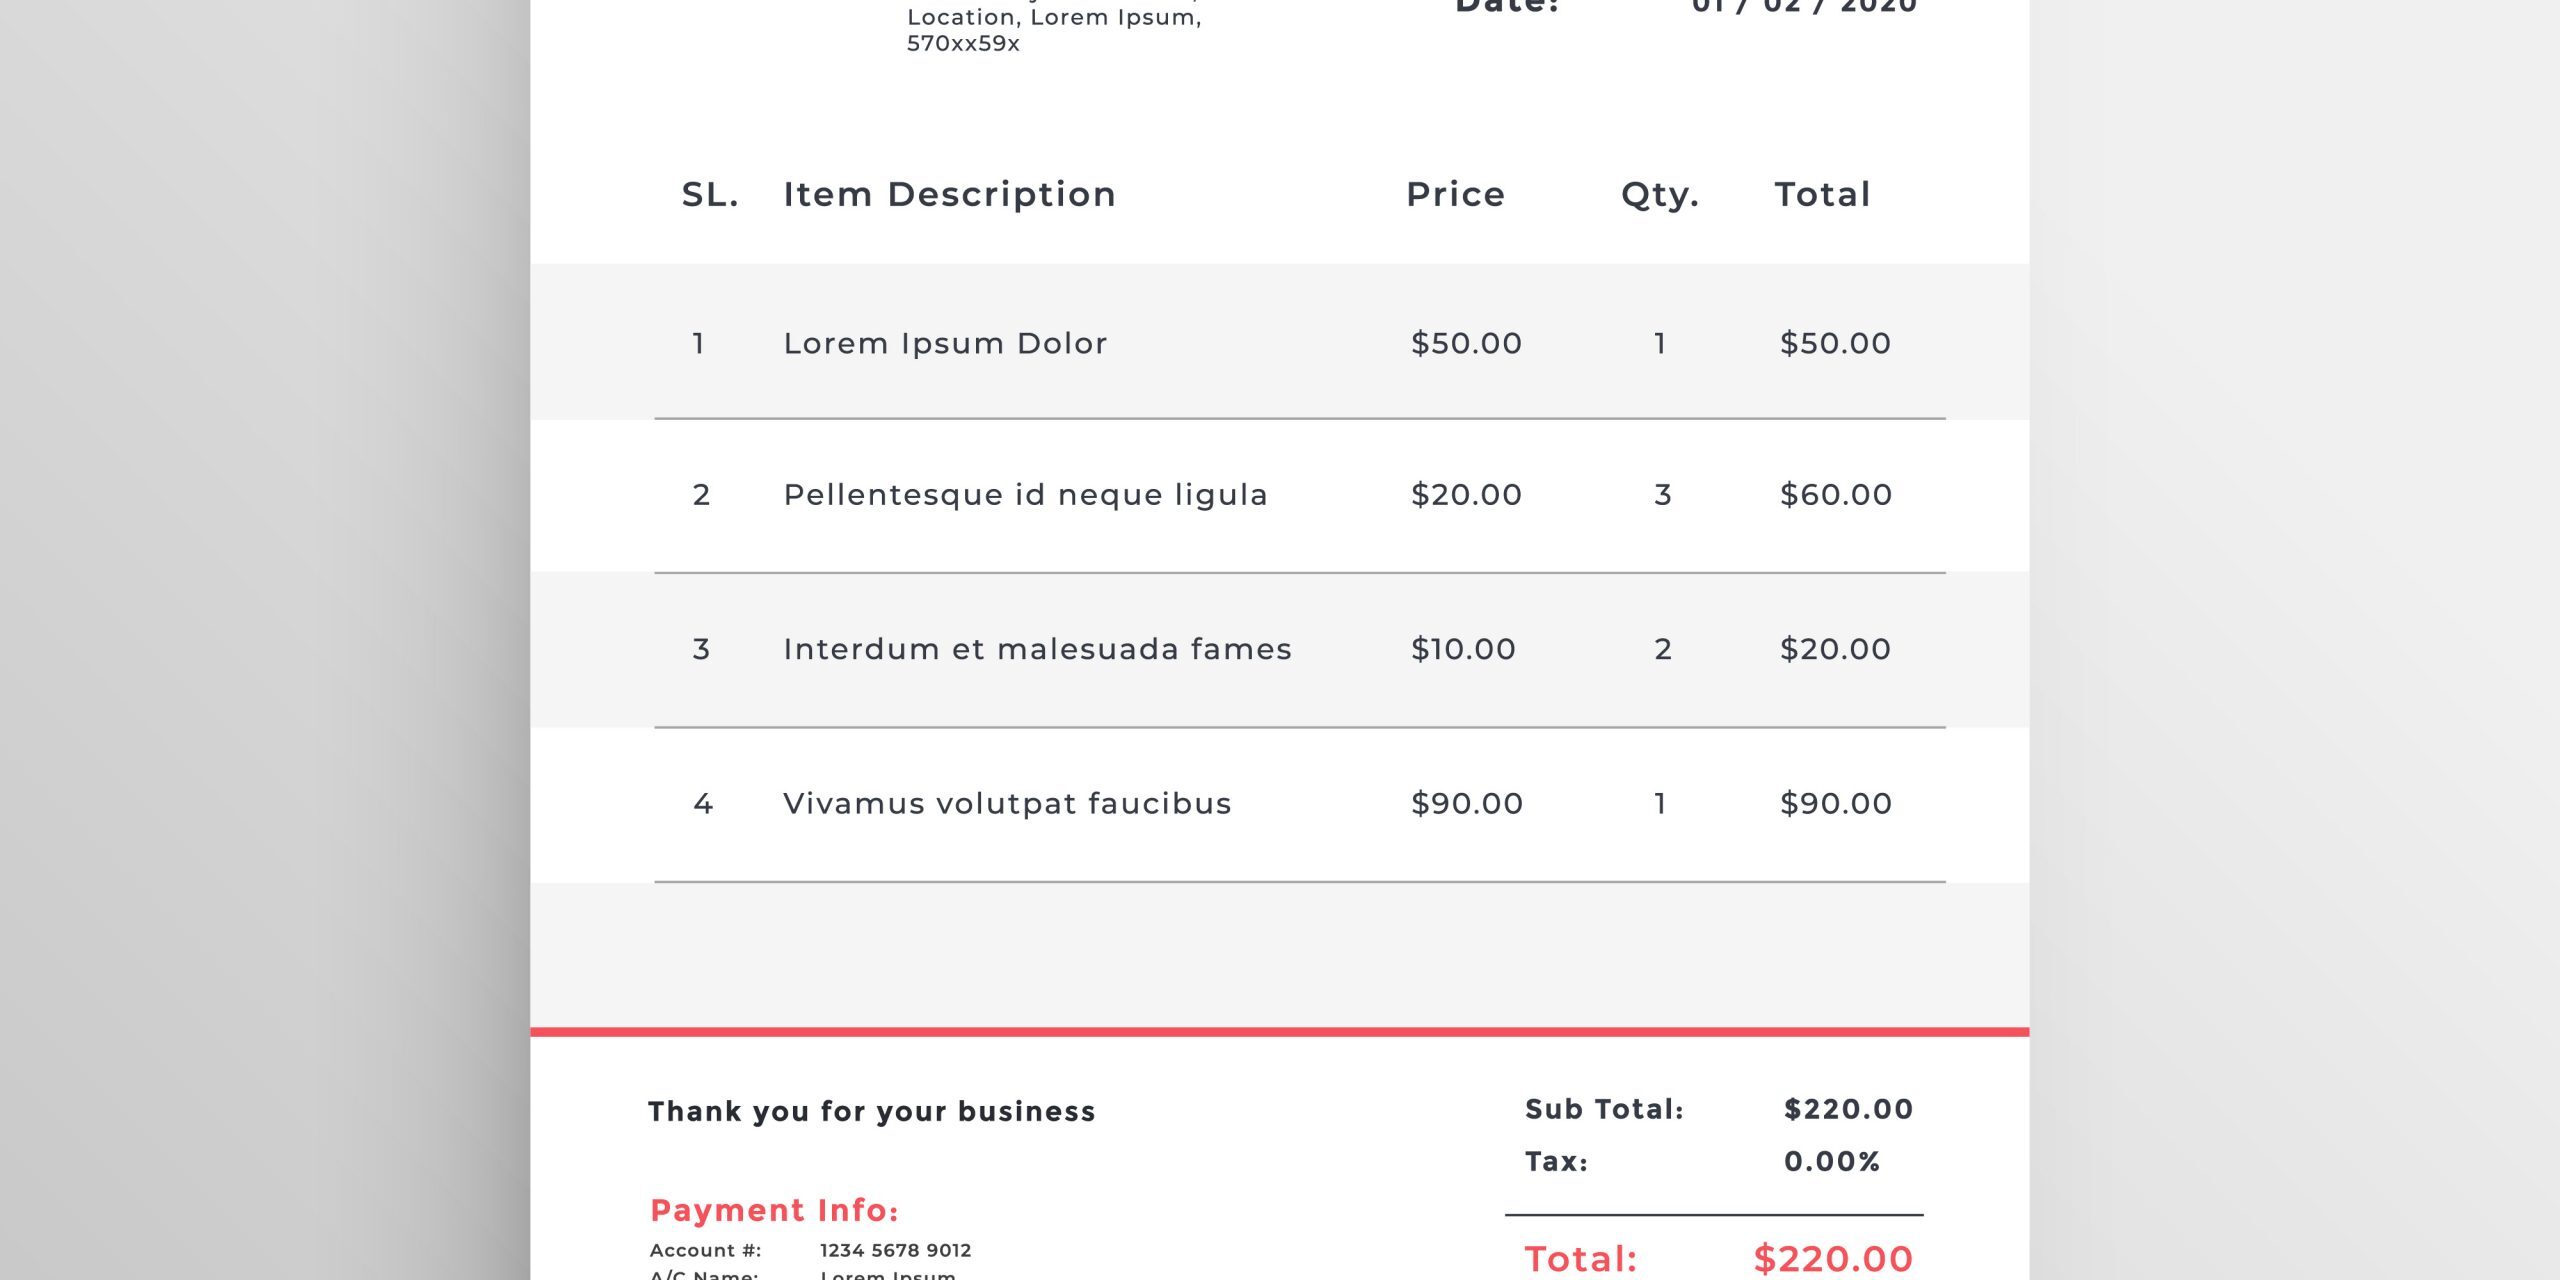Click the Qty. column header
The image size is (2560, 1280).
point(1660,195)
